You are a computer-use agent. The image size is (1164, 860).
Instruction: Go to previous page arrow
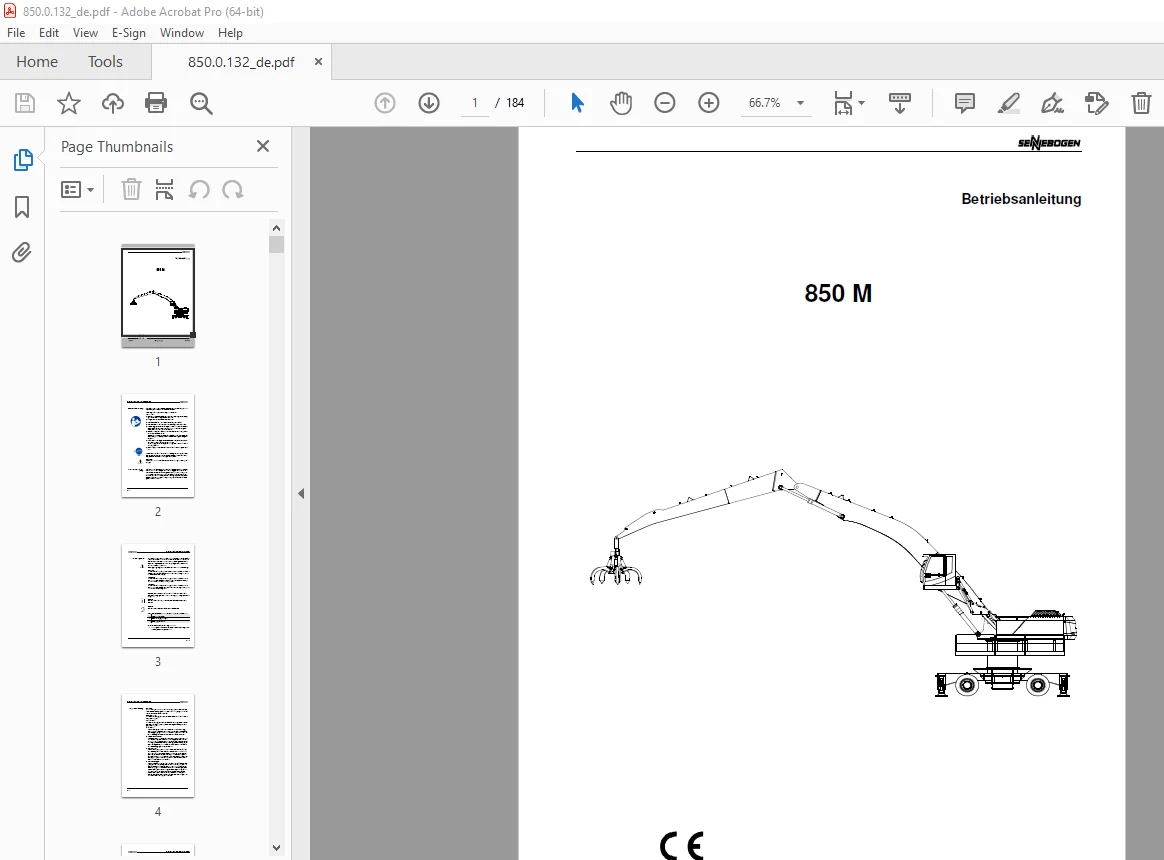tap(385, 103)
